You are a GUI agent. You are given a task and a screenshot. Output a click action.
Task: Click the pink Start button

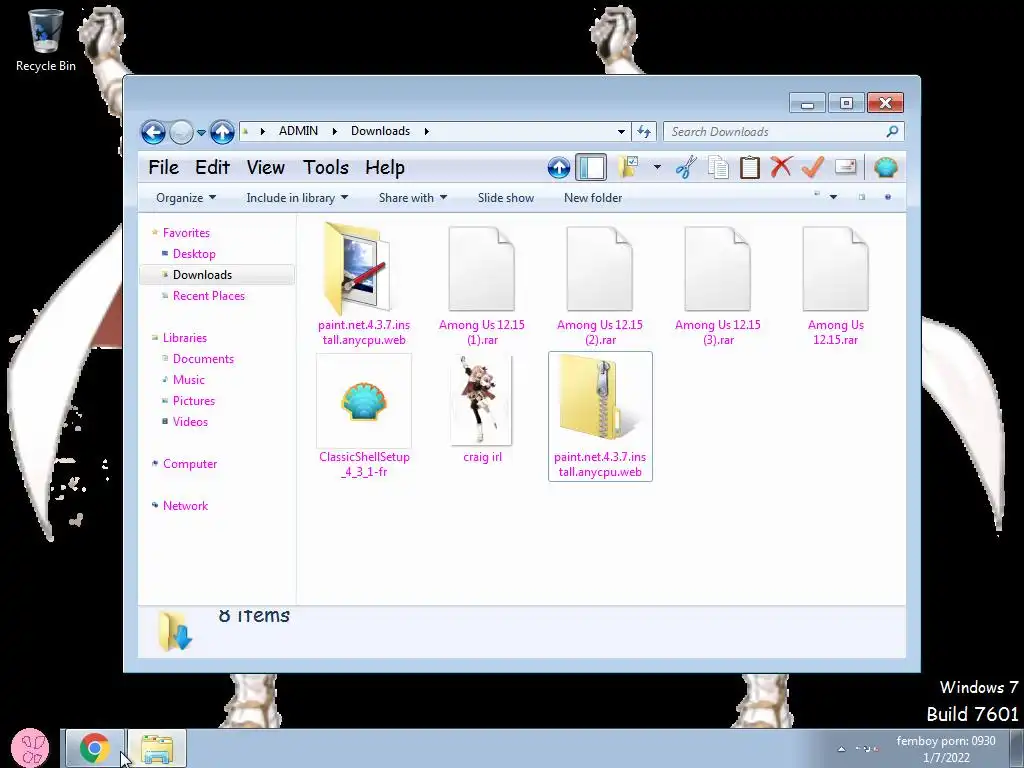(30, 748)
